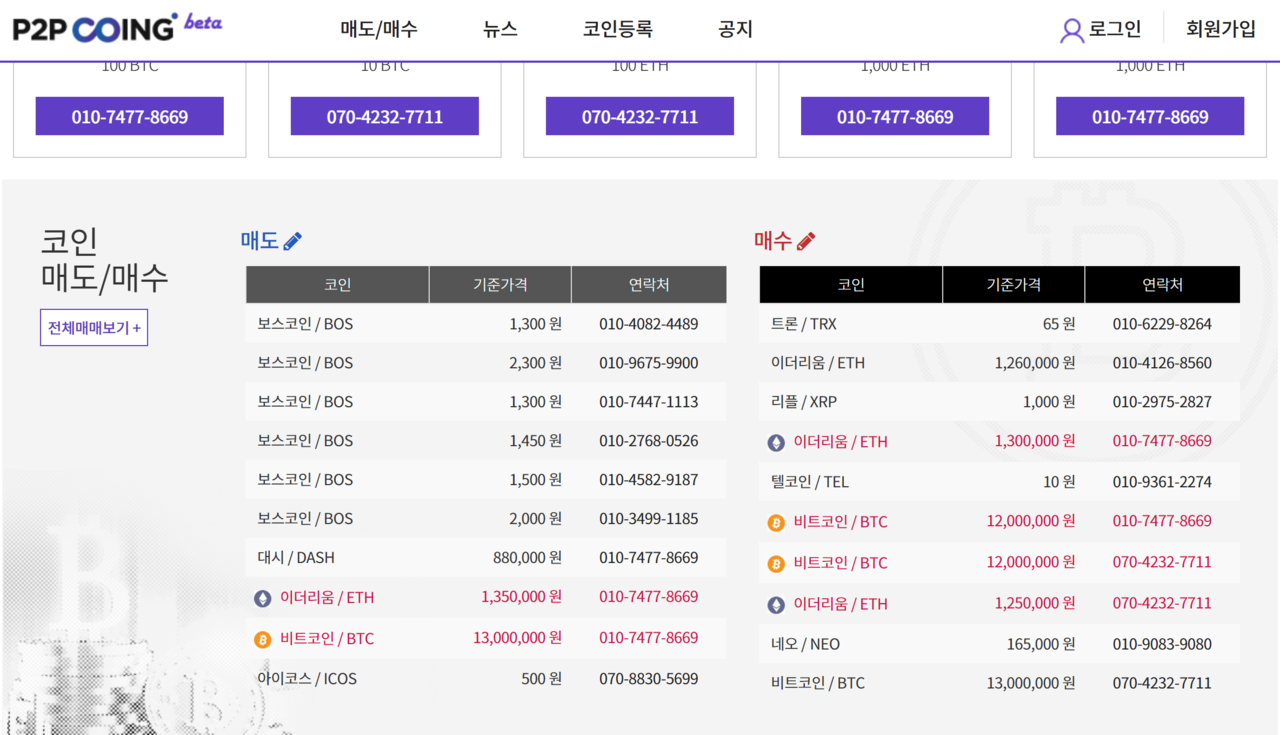This screenshot has width=1280, height=735.
Task: Click the Ethereum icon in the 매도 table
Action: [263, 598]
